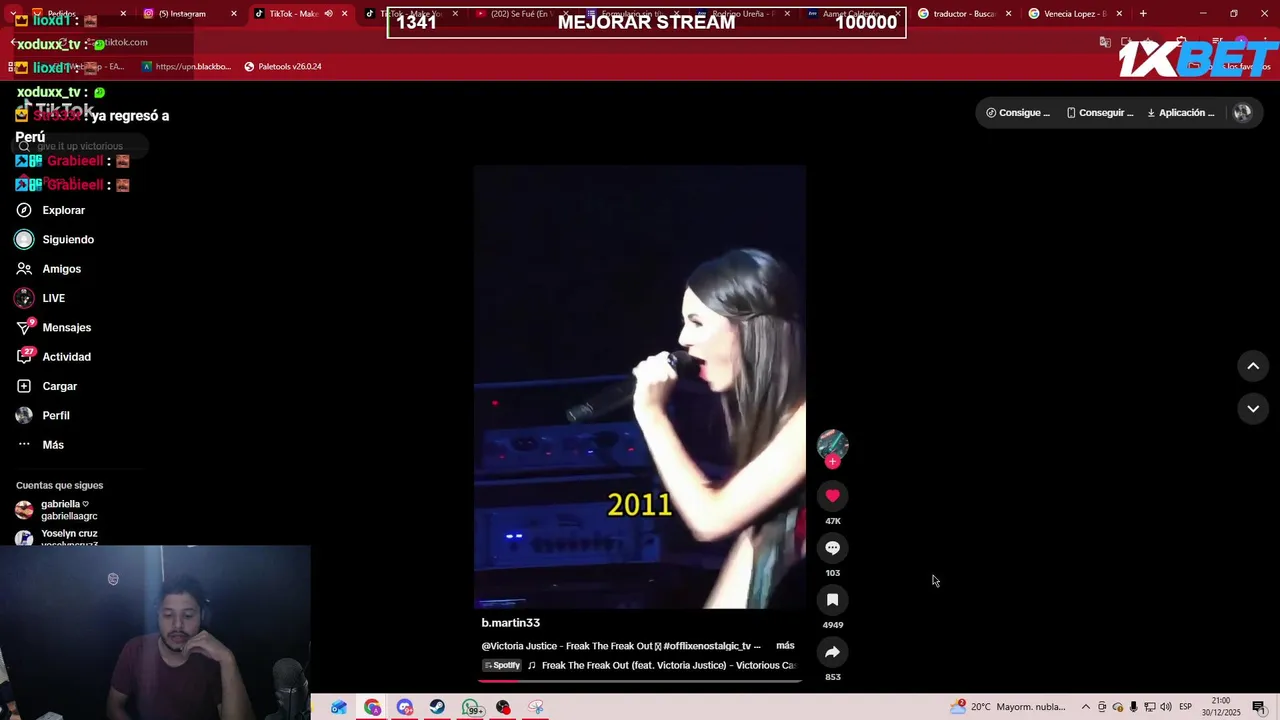
Task: Open the b.martin33 username link
Action: 510,623
